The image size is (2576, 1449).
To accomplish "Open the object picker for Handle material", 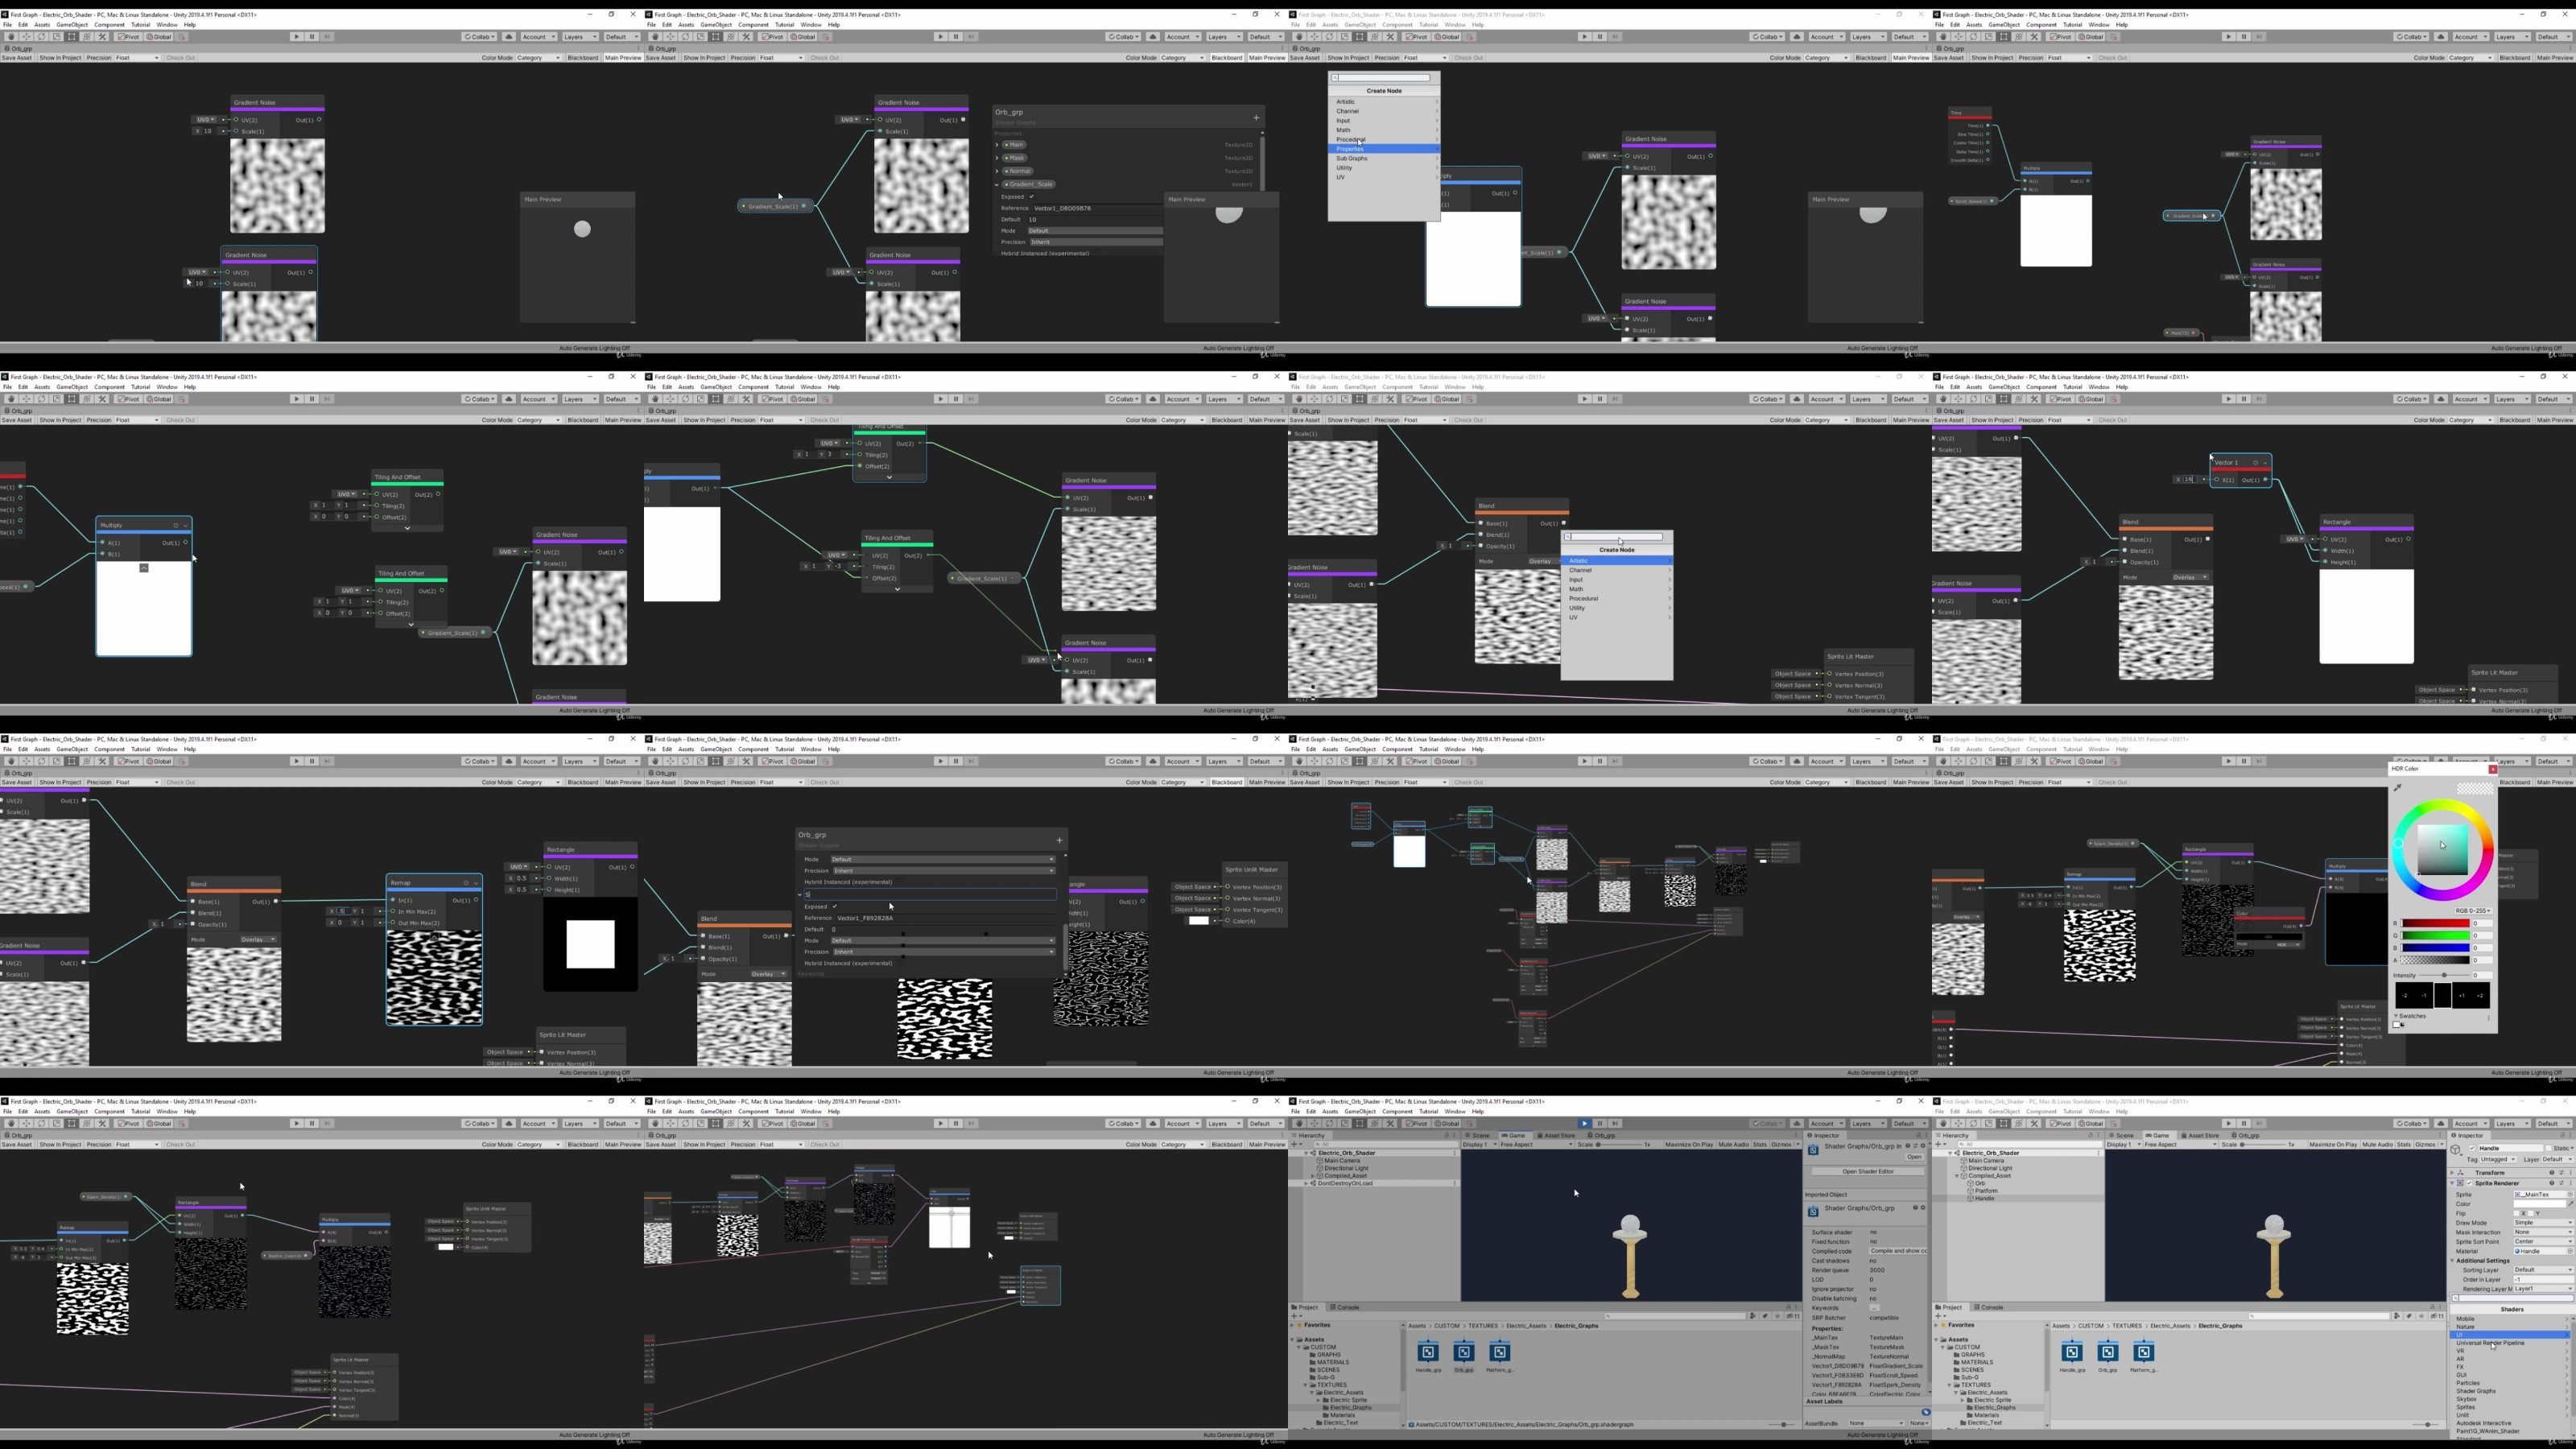I will pyautogui.click(x=2571, y=1252).
